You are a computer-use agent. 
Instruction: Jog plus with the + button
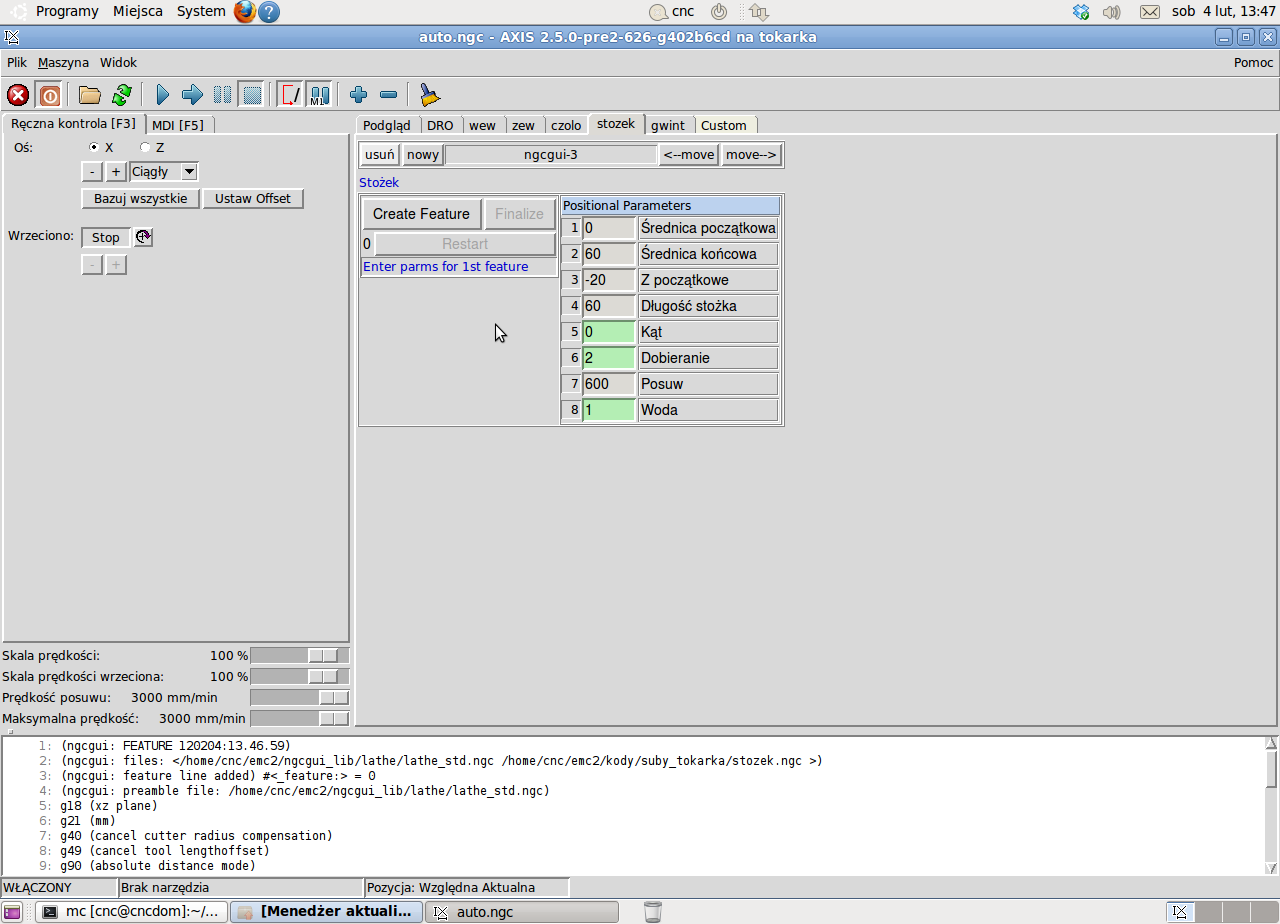(x=116, y=172)
